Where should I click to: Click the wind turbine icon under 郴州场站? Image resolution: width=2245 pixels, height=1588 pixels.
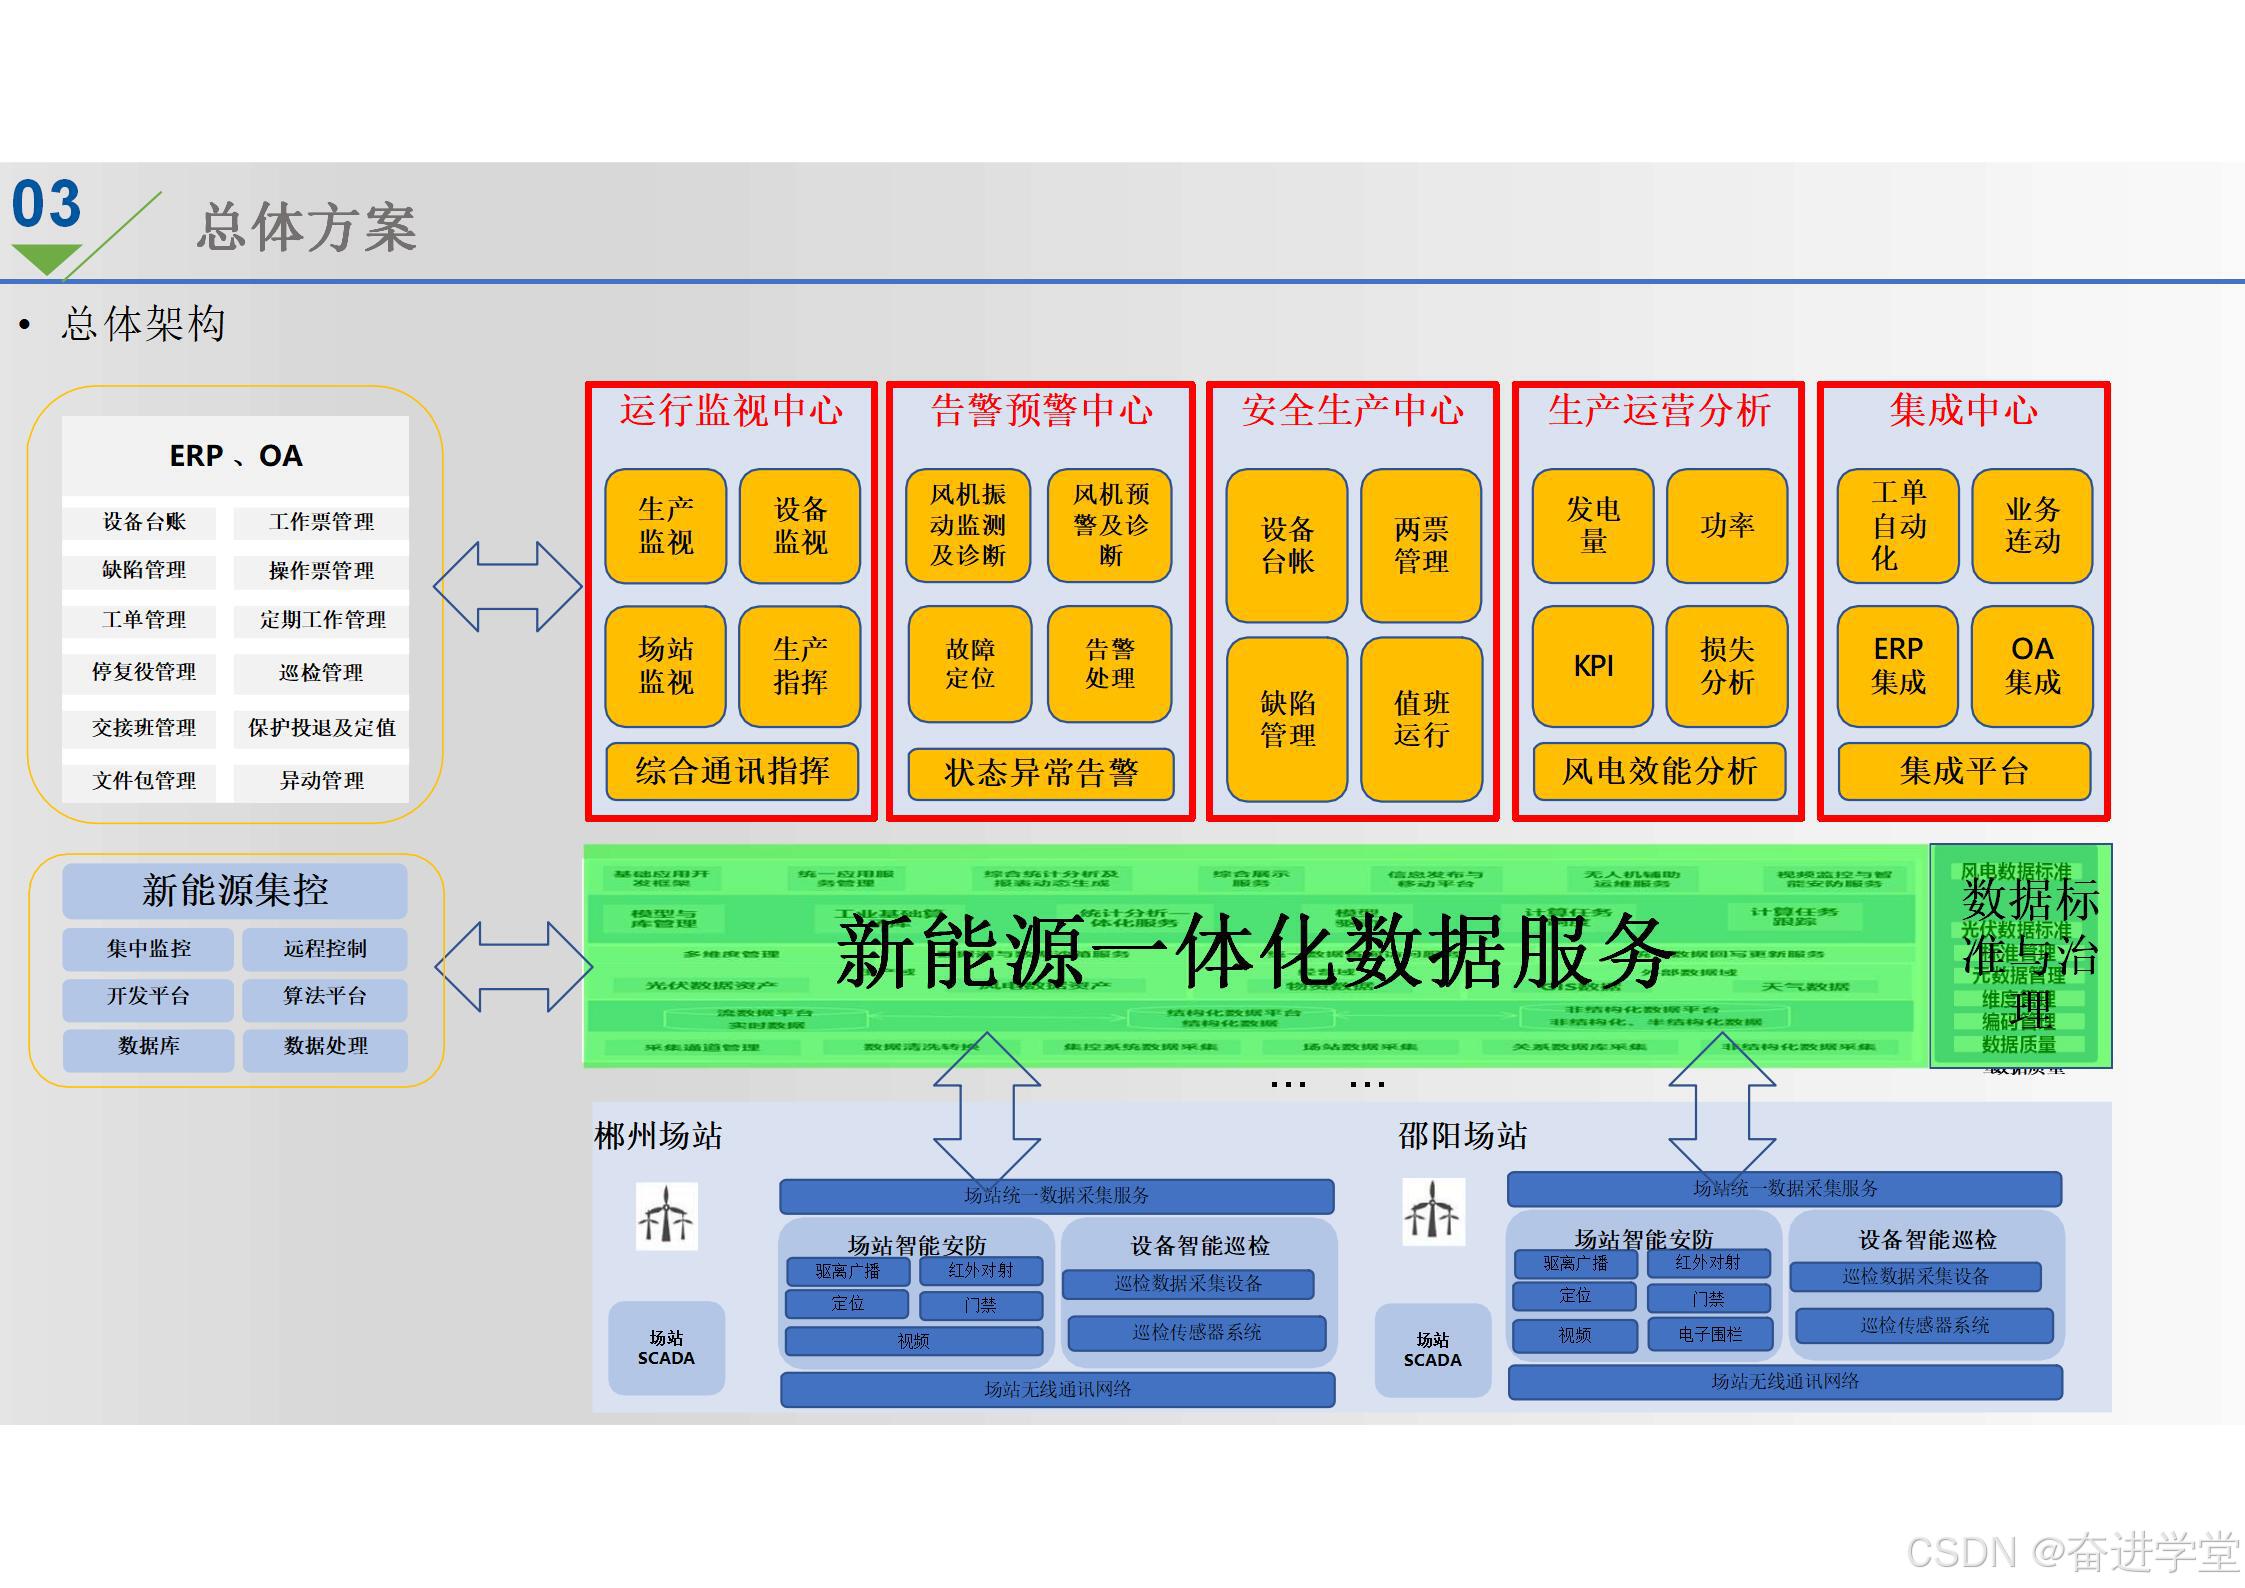[666, 1216]
